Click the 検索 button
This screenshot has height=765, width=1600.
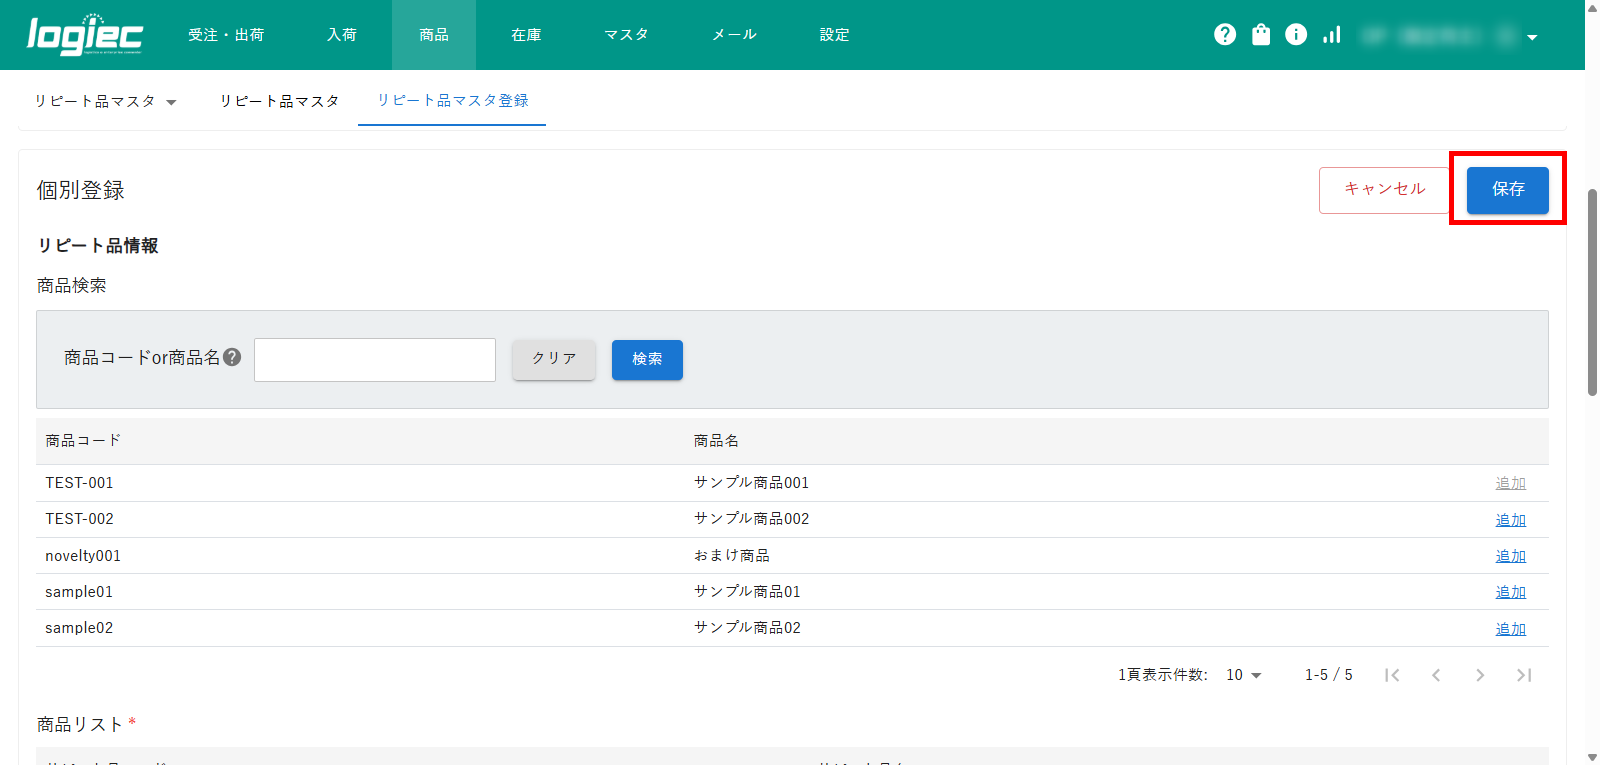[x=647, y=359]
